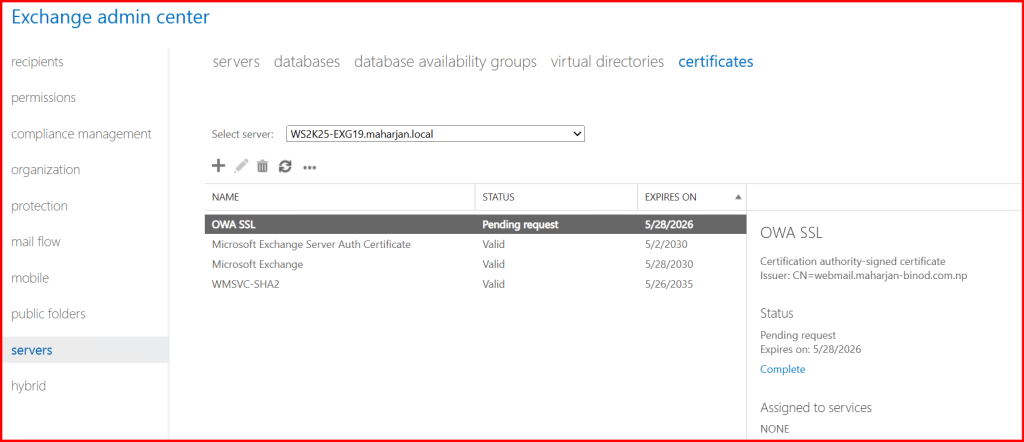Open the virtual directories tab

(607, 62)
